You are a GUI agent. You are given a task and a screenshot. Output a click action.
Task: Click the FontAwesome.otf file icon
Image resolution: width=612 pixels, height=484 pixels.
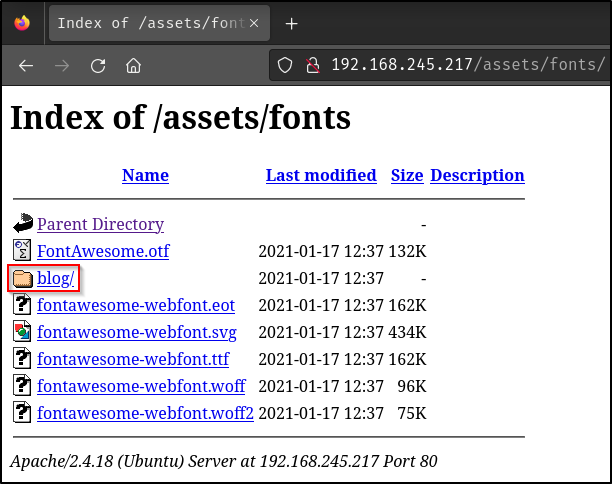[x=23, y=251]
